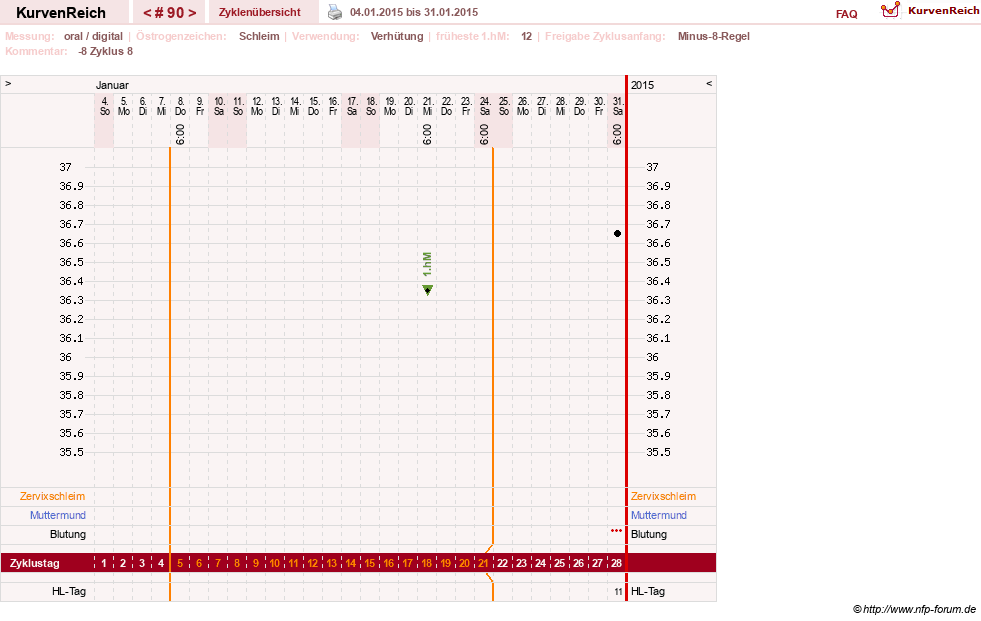Click the 6:00 time under 8. Do
The height and width of the screenshot is (621, 981).
[180, 134]
